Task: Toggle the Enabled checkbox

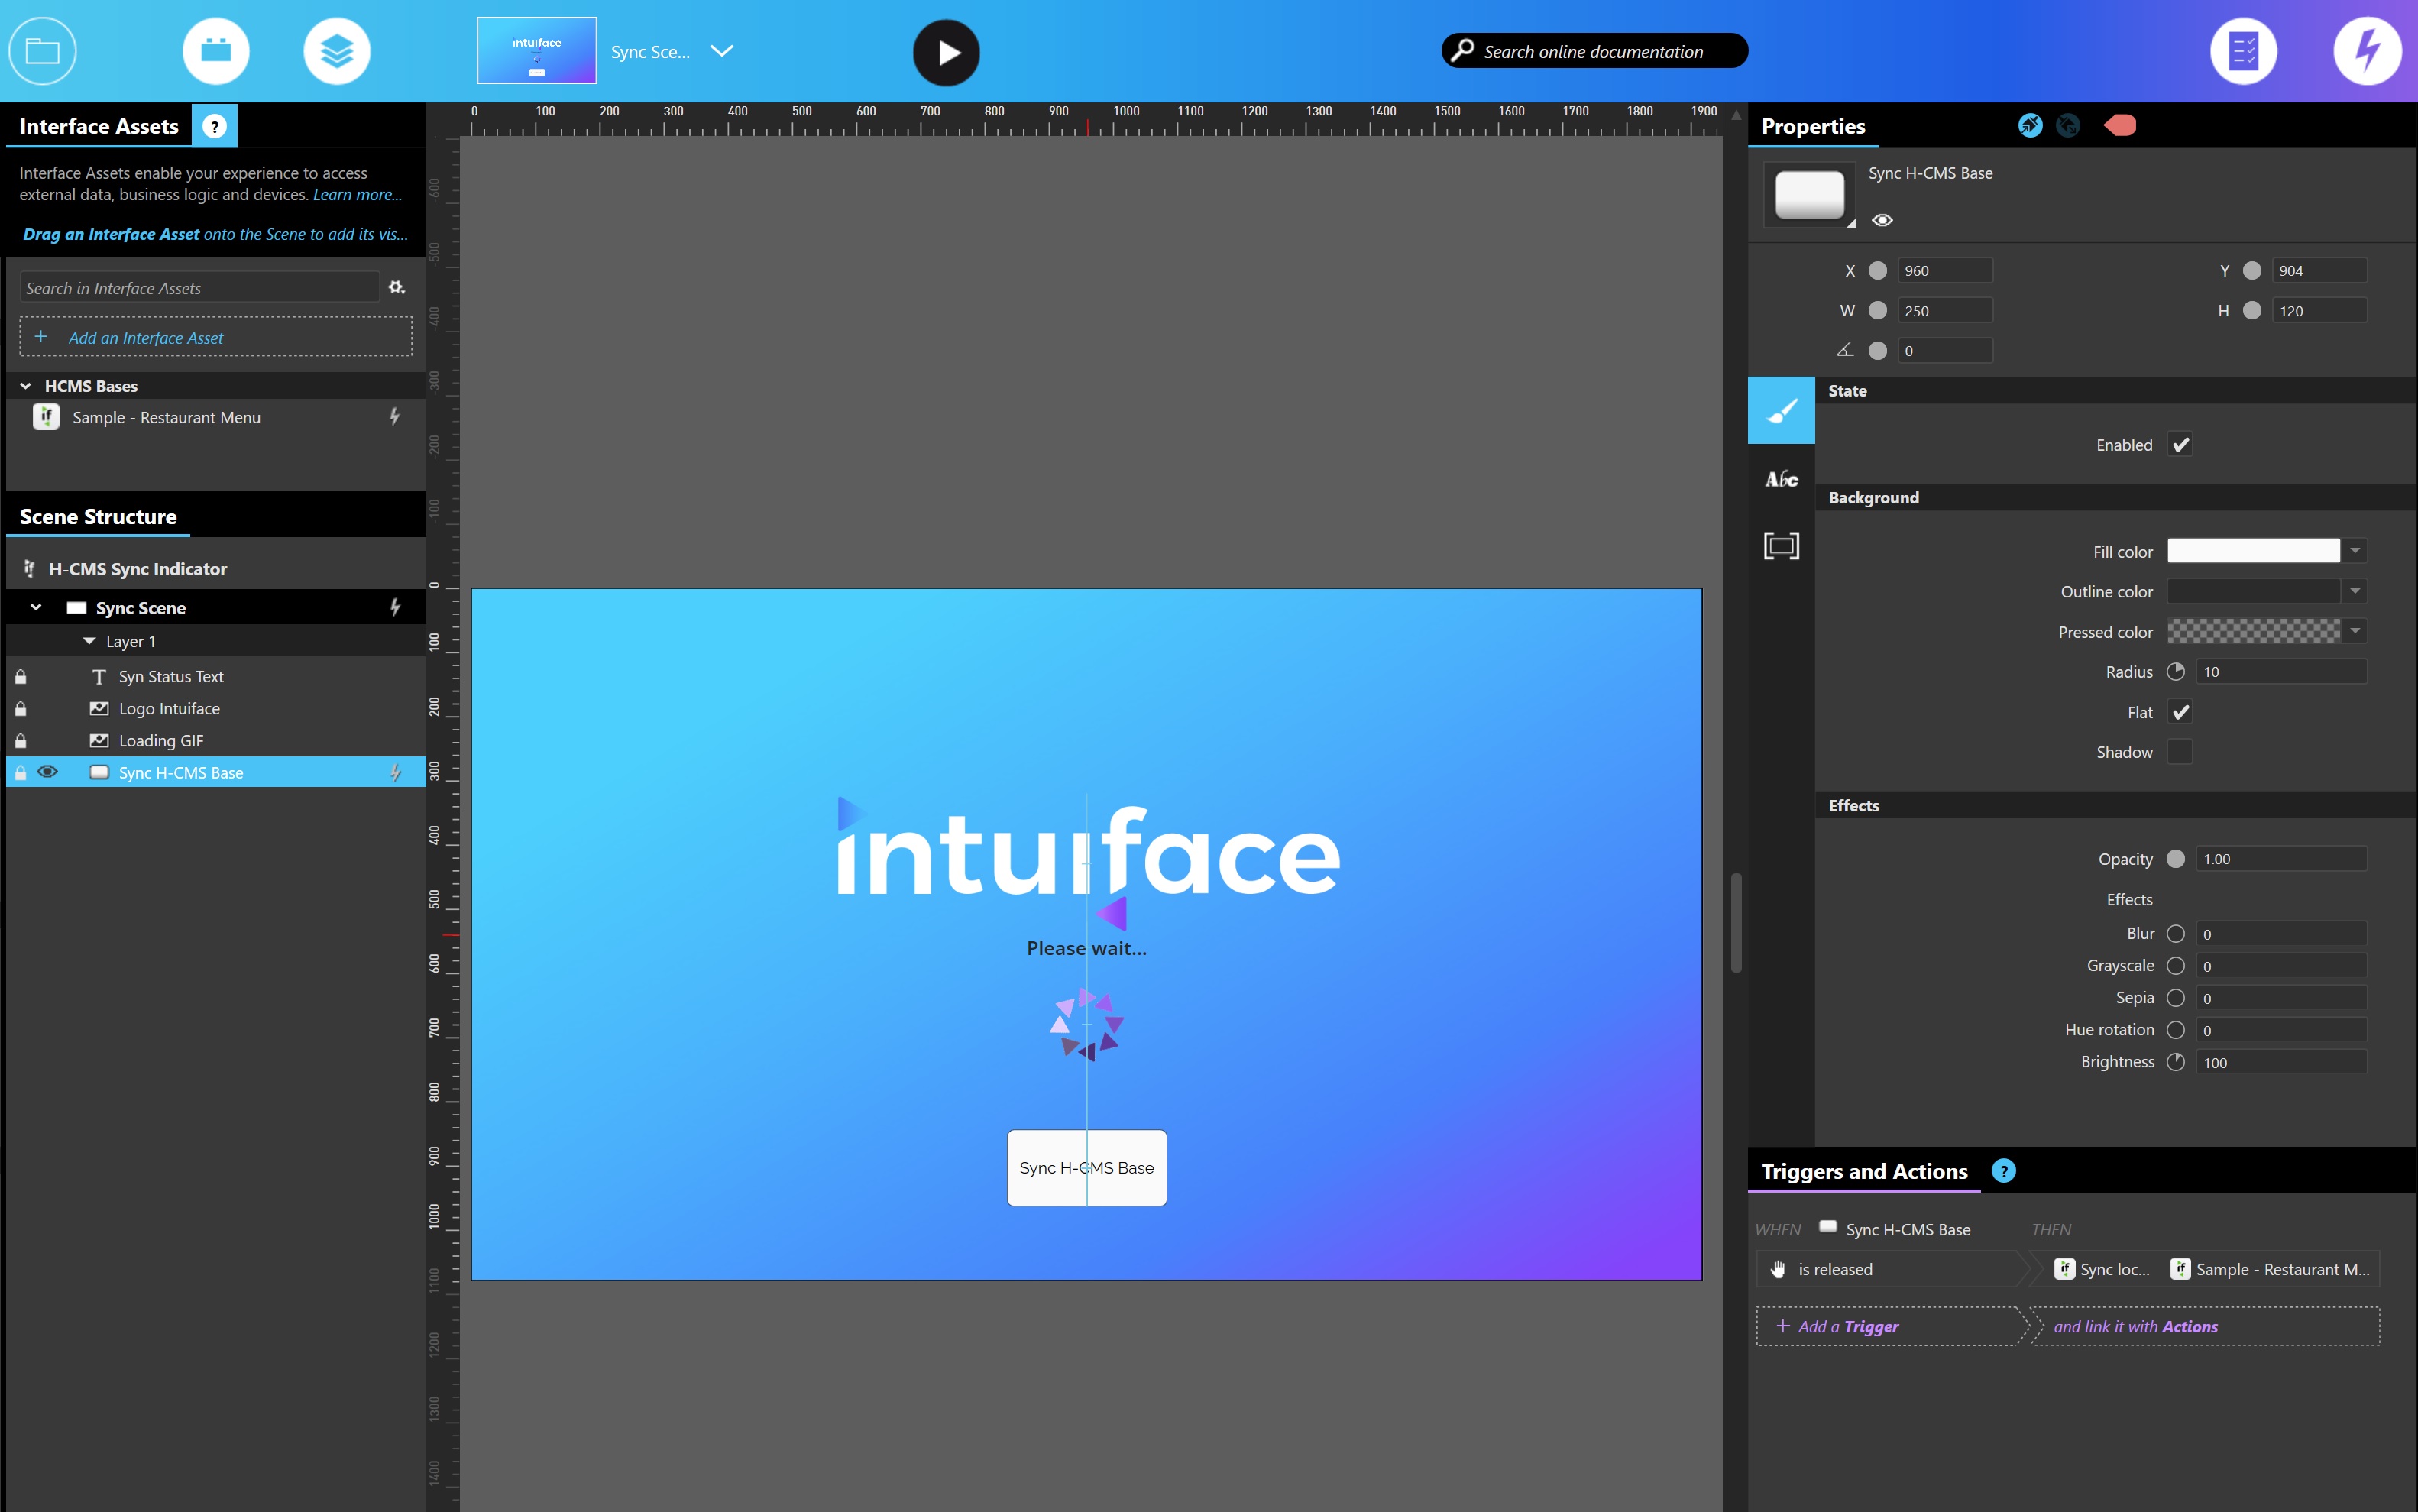Action: click(x=2180, y=444)
